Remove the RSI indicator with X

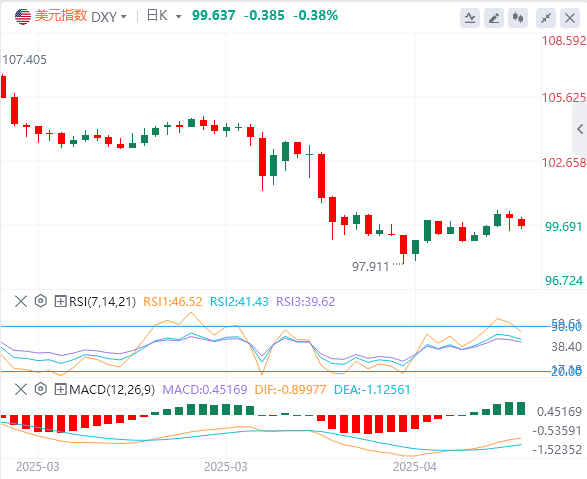point(21,301)
